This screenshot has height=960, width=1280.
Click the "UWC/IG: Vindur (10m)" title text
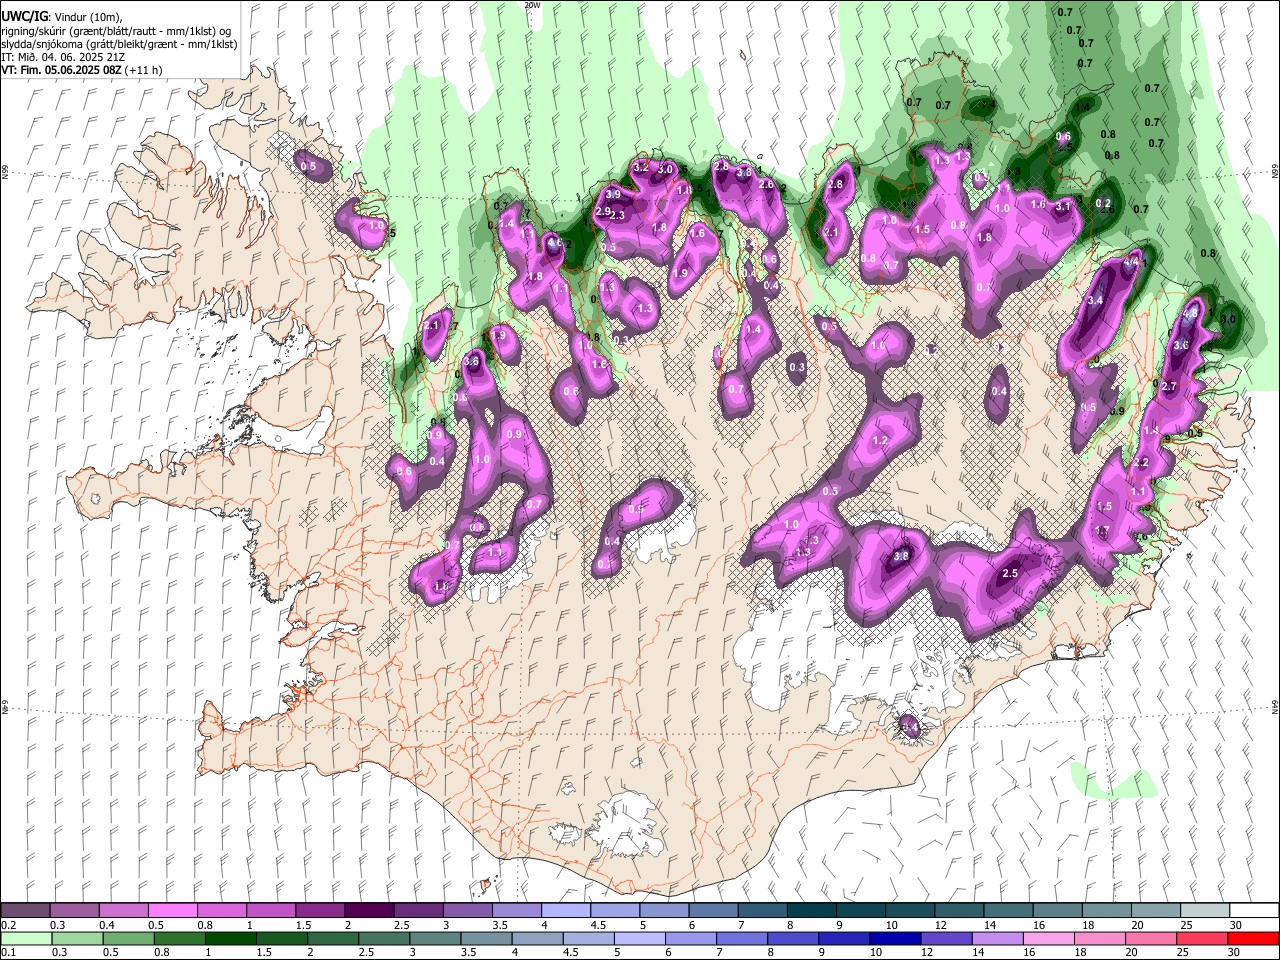tap(62, 17)
